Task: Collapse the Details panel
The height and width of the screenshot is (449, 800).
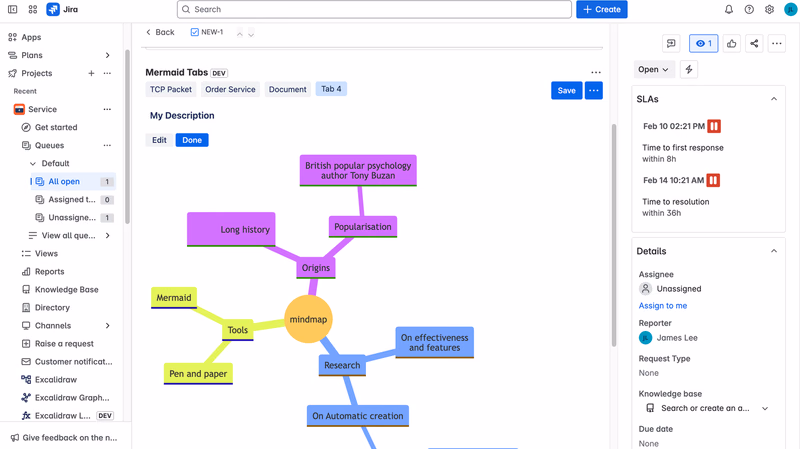Action: 774,251
